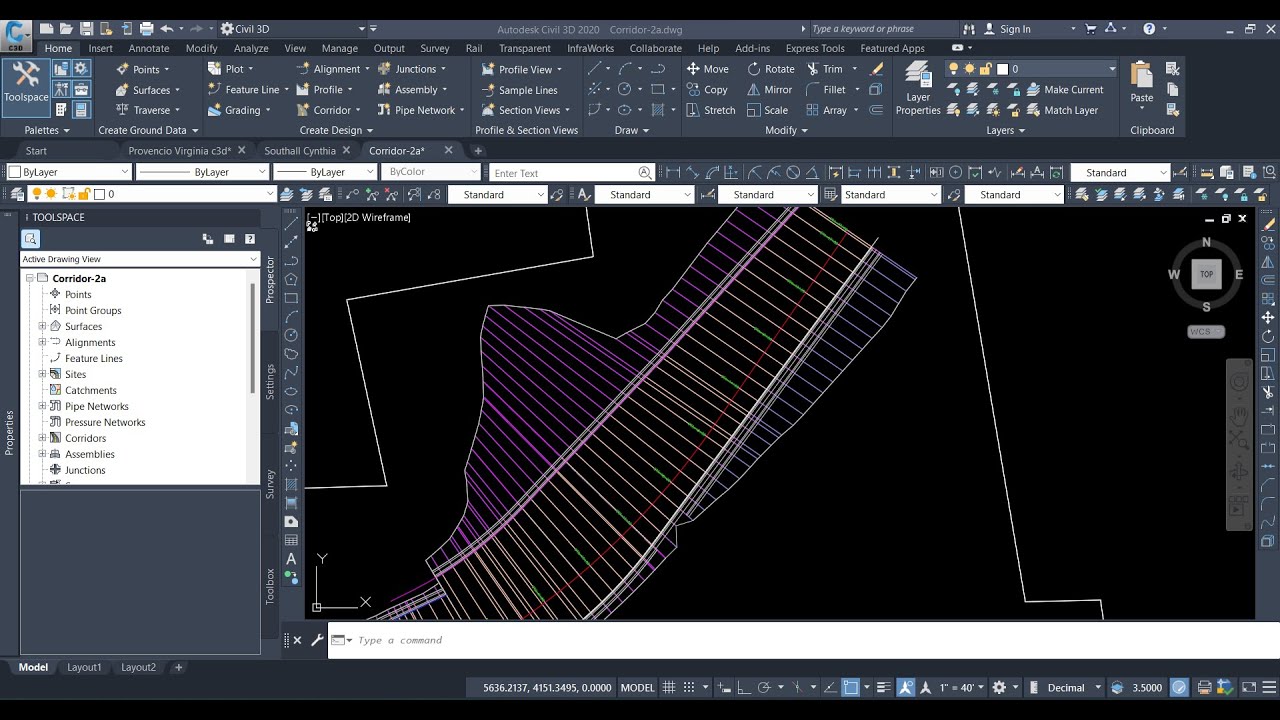This screenshot has width=1280, height=720.
Task: Open the Prospector side tab
Action: [x=270, y=279]
